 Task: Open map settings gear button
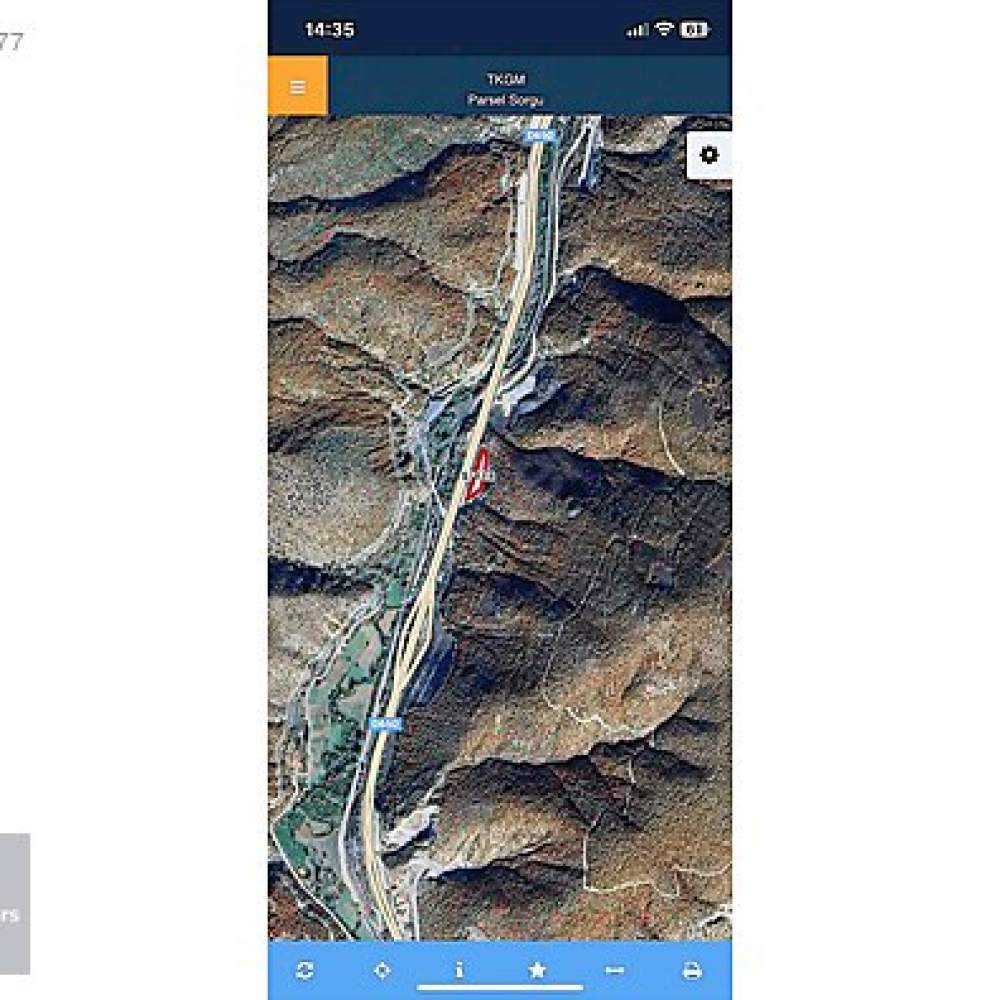pyautogui.click(x=709, y=155)
